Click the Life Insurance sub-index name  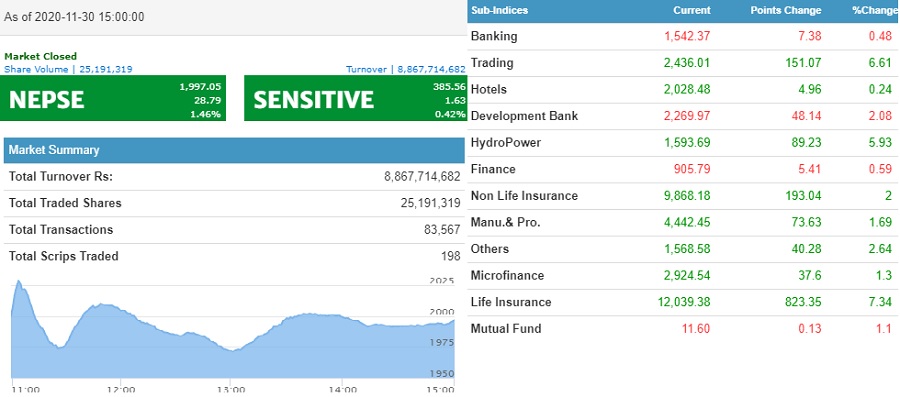(x=511, y=302)
